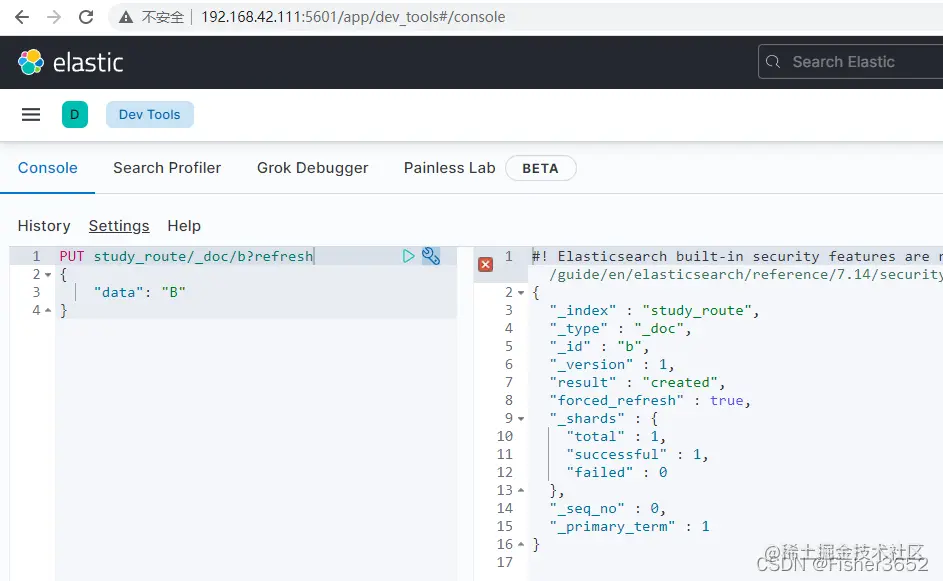943x581 pixels.
Task: Open console Help
Action: (x=184, y=226)
